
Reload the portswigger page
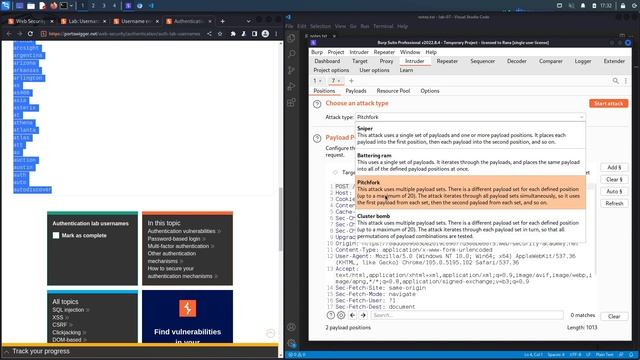(x=30, y=34)
